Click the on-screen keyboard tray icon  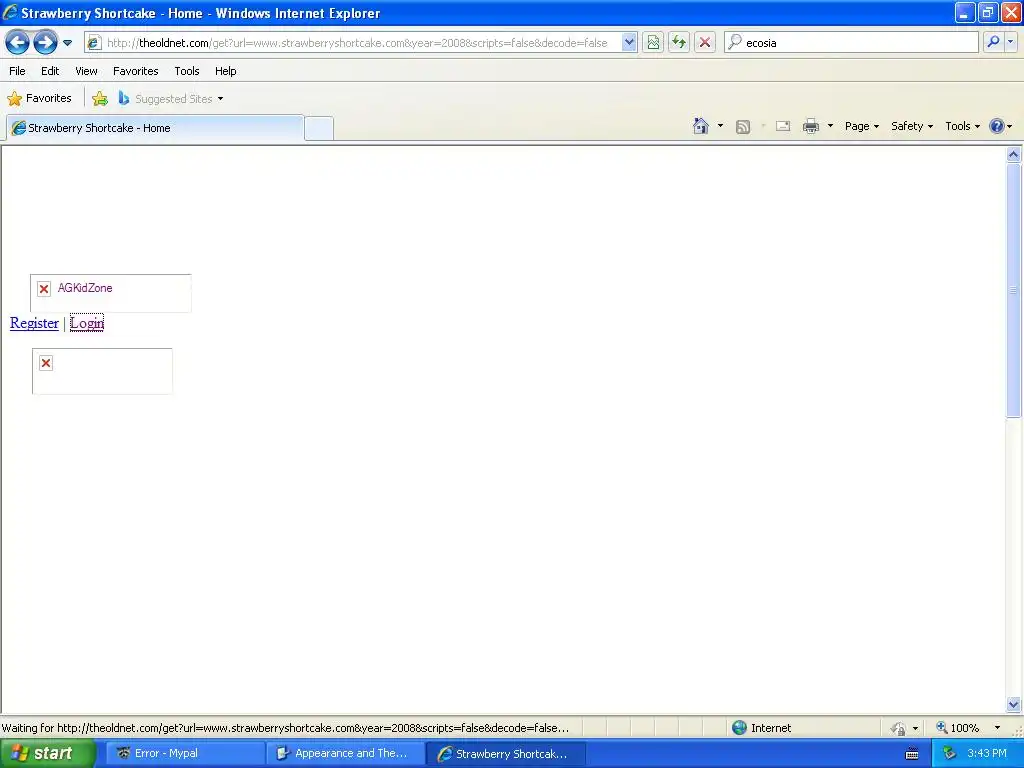[x=912, y=754]
